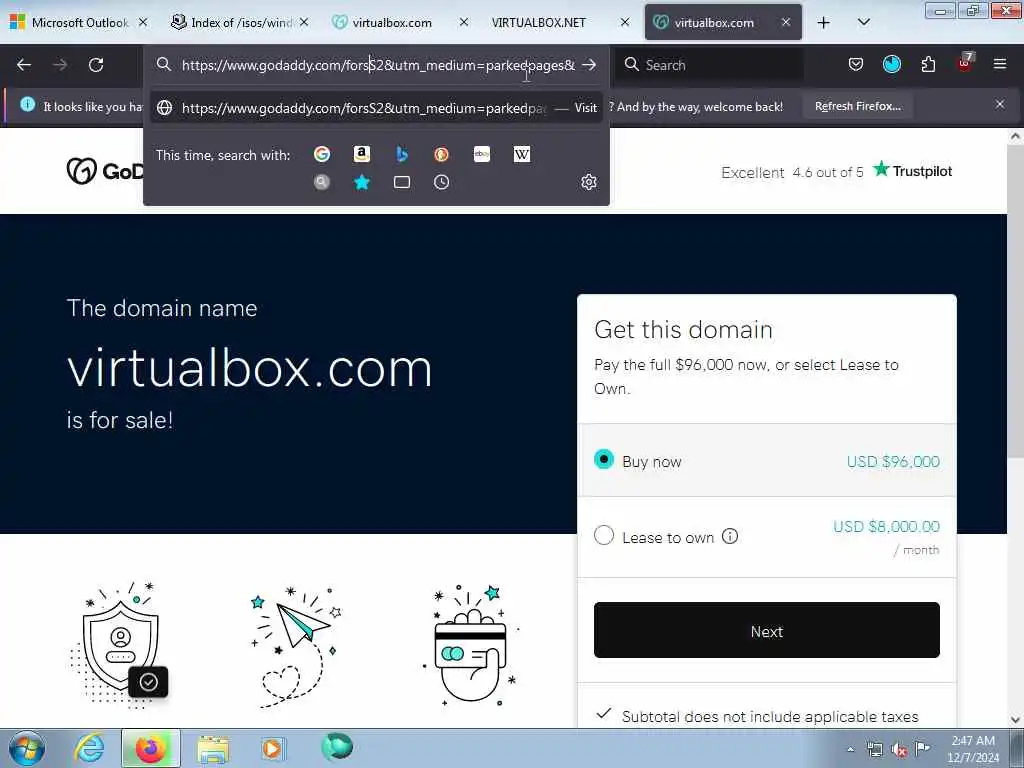Click the Search box in the toolbar

pyautogui.click(x=710, y=65)
